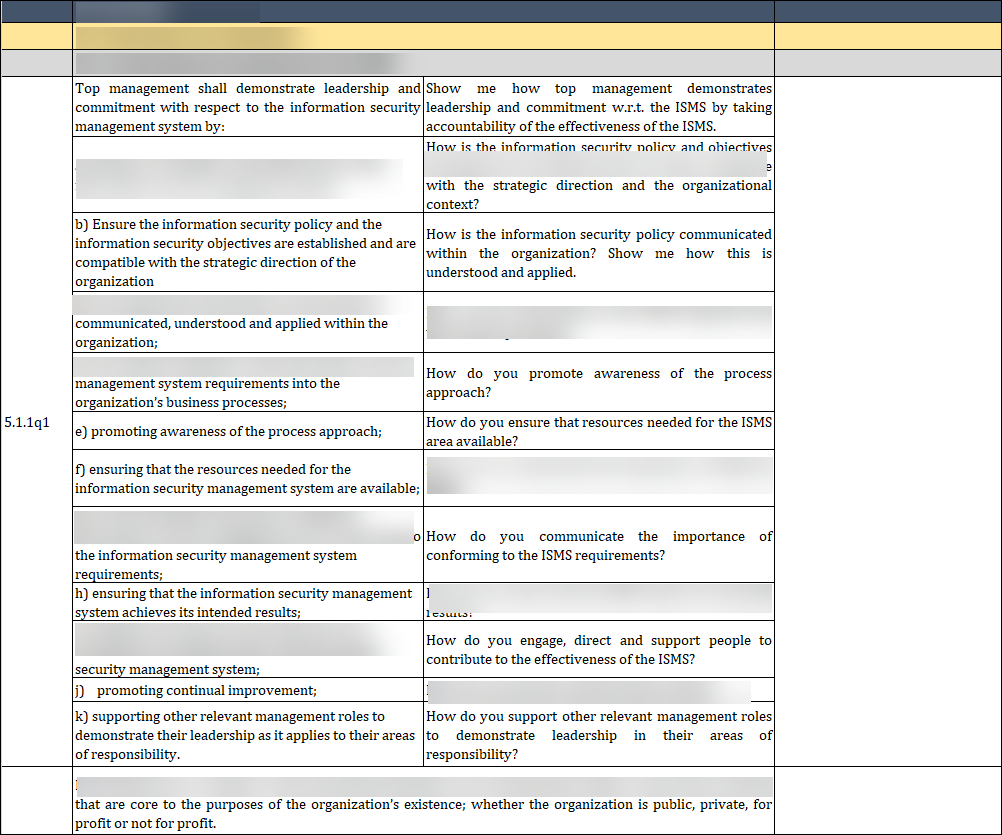Select the 'k) supporting other relevant management roles' cell
Image resolution: width=1002 pixels, height=835 pixels.
point(247,735)
